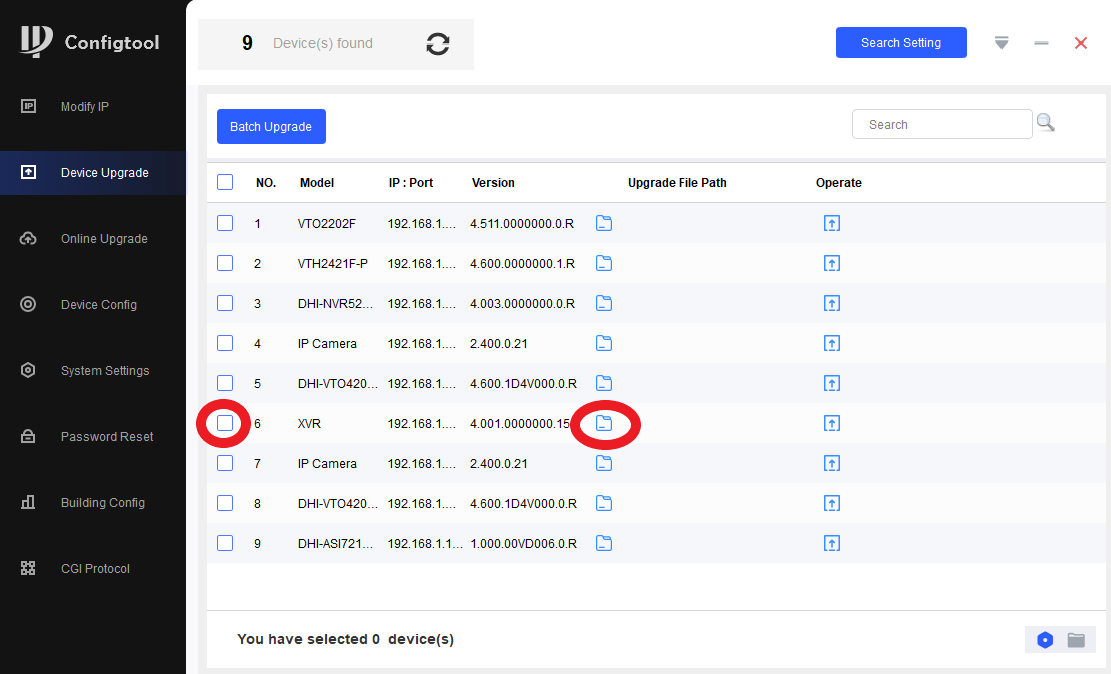The height and width of the screenshot is (674, 1111).
Task: Click the blue hexagon icon at bottom right
Action: 1044,640
